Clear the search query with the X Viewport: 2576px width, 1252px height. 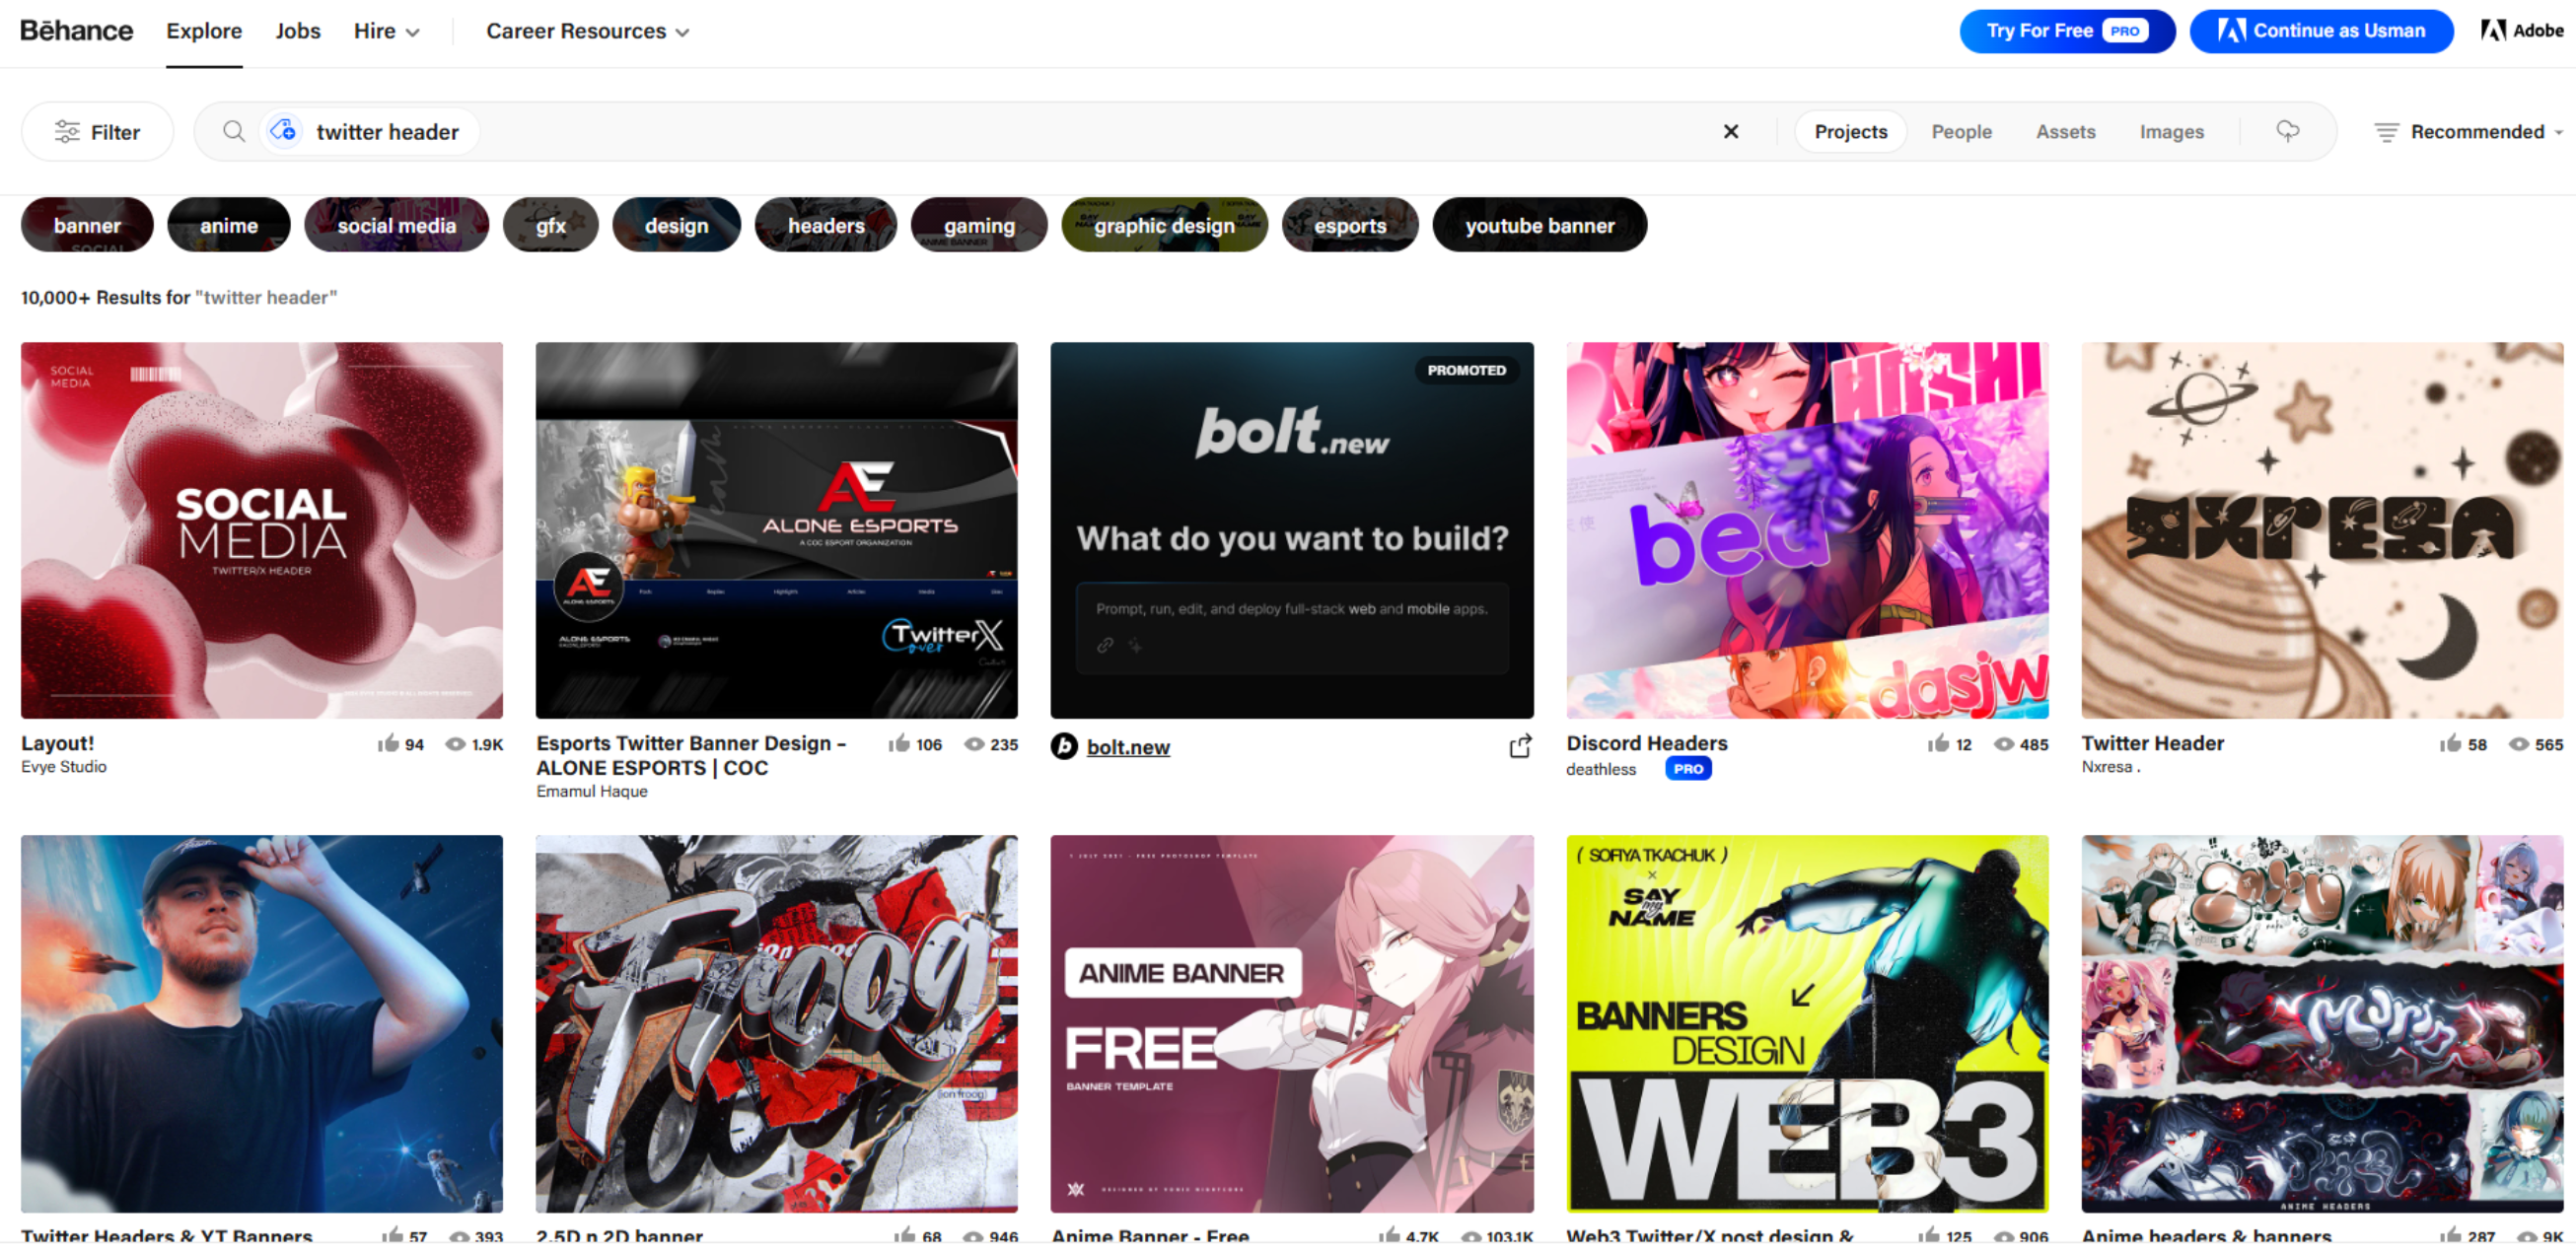point(1731,131)
